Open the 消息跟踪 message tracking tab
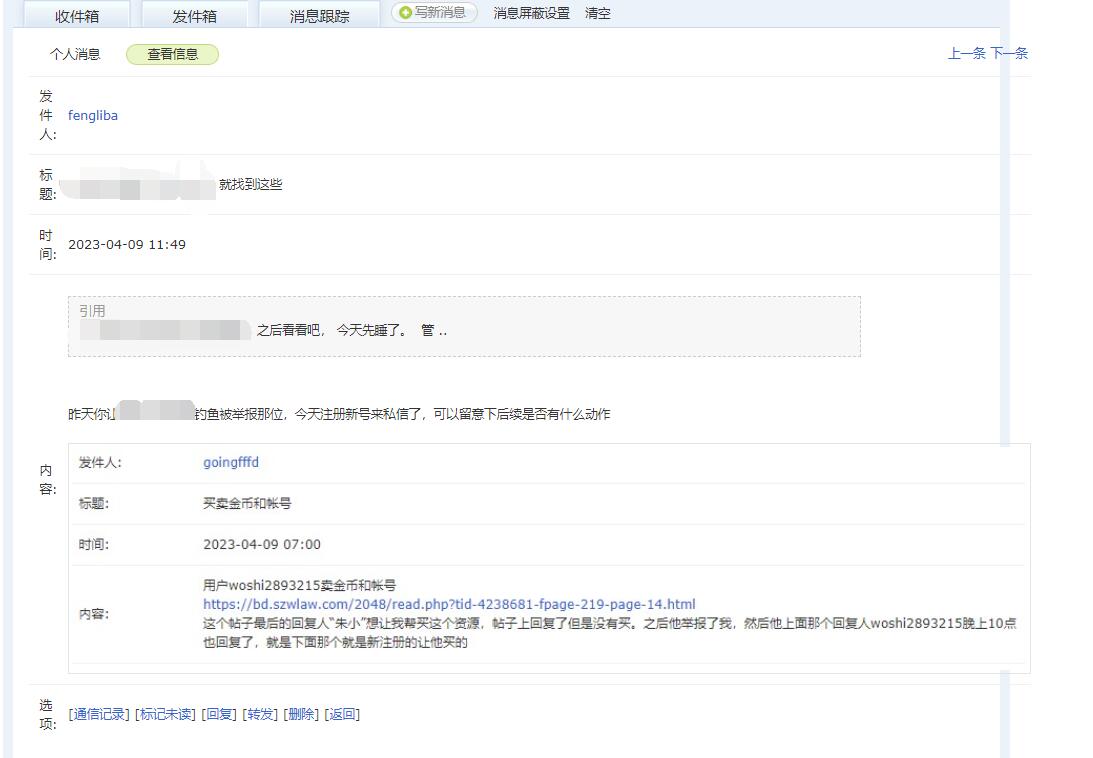1093x758 pixels. (x=319, y=15)
